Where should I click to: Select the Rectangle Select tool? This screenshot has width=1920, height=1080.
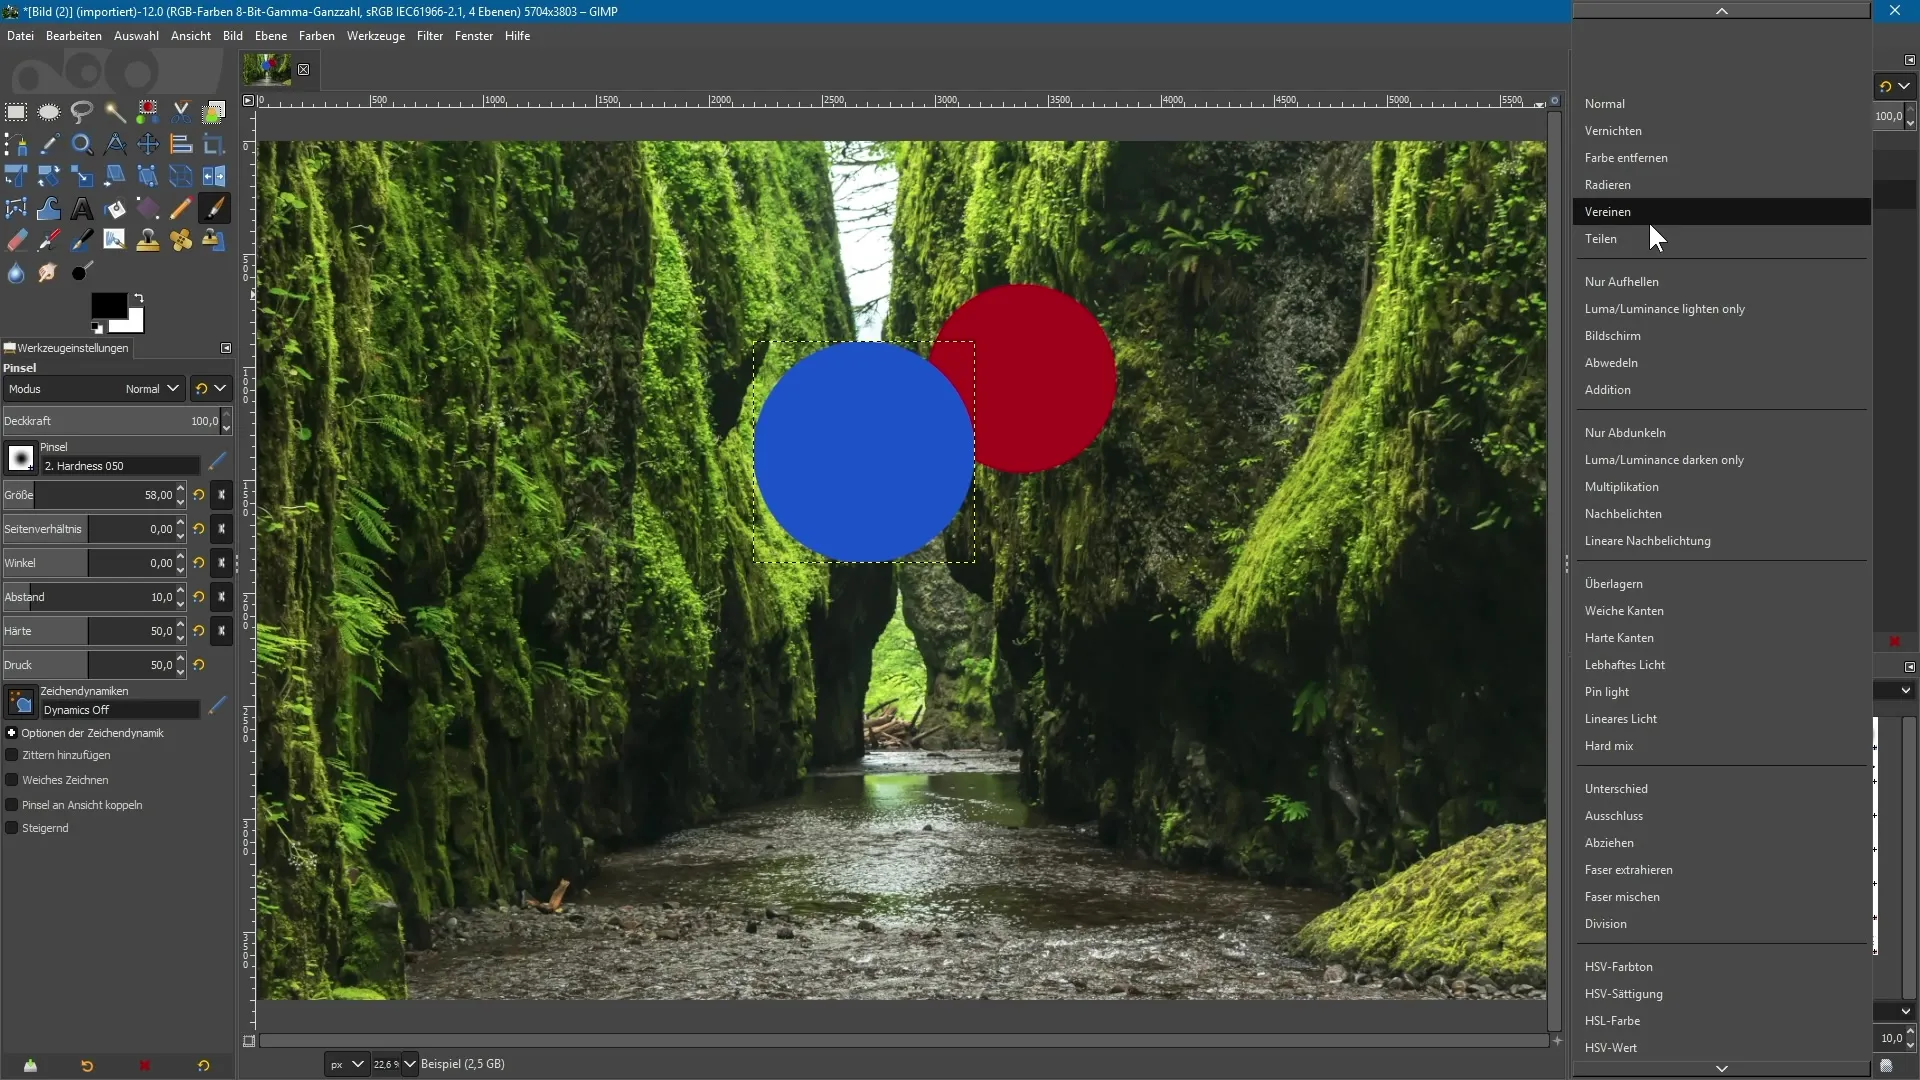[16, 112]
